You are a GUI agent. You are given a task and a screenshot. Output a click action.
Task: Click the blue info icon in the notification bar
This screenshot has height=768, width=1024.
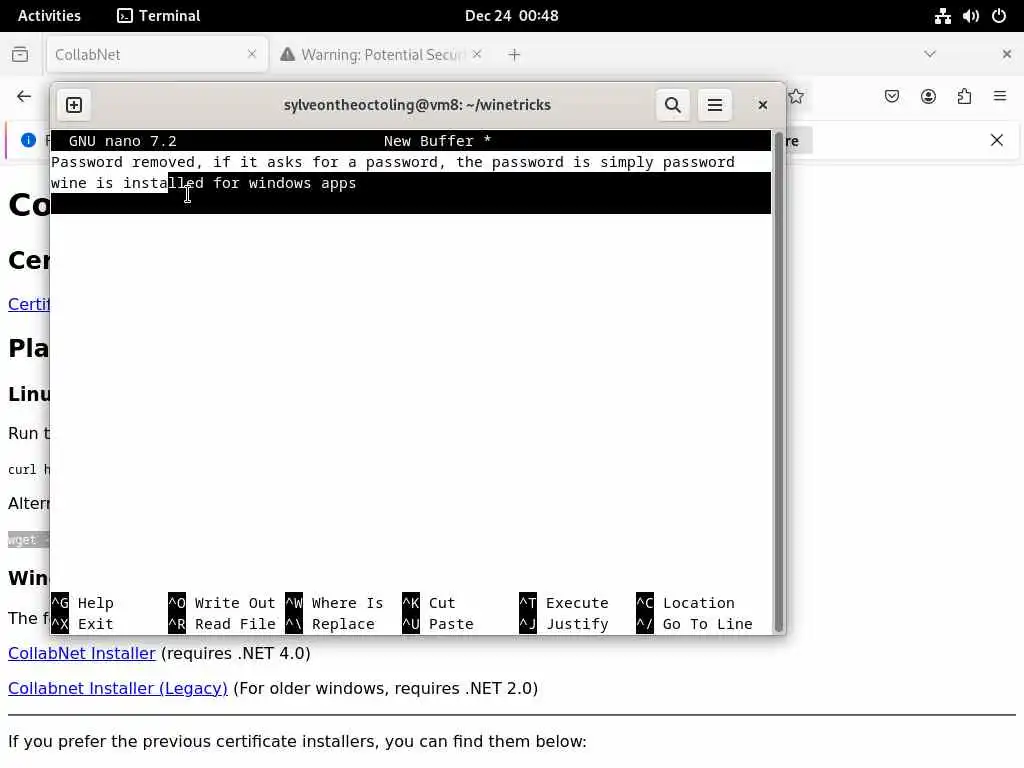tap(28, 140)
